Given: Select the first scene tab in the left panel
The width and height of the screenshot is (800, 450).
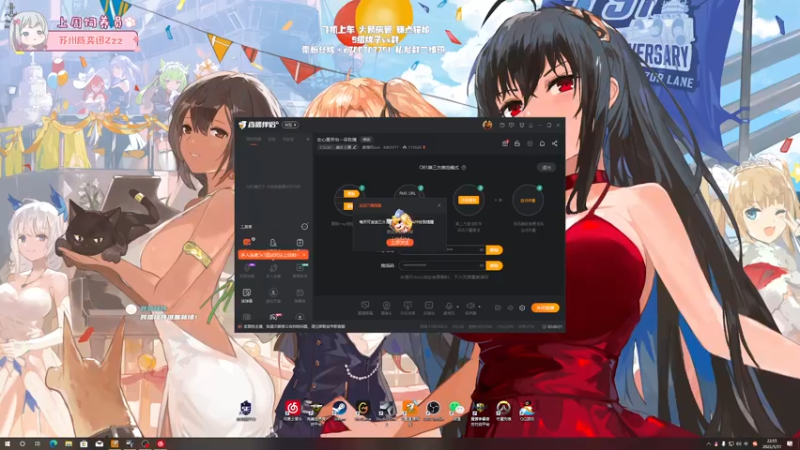Looking at the screenshot, I should point(254,139).
